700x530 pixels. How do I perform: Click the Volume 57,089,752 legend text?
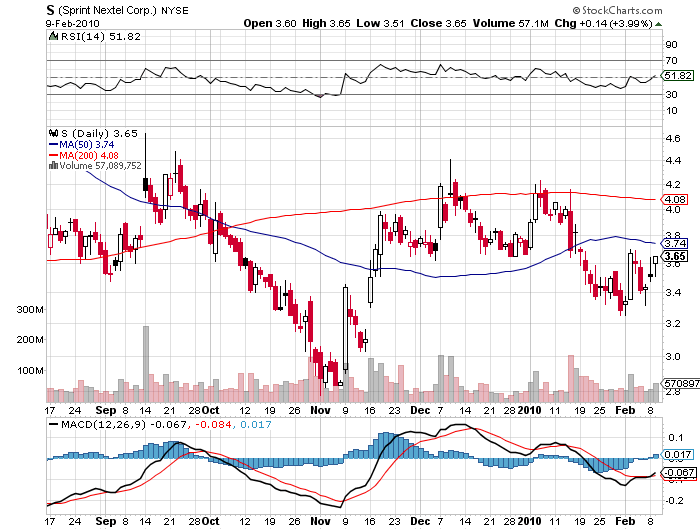tap(100, 166)
